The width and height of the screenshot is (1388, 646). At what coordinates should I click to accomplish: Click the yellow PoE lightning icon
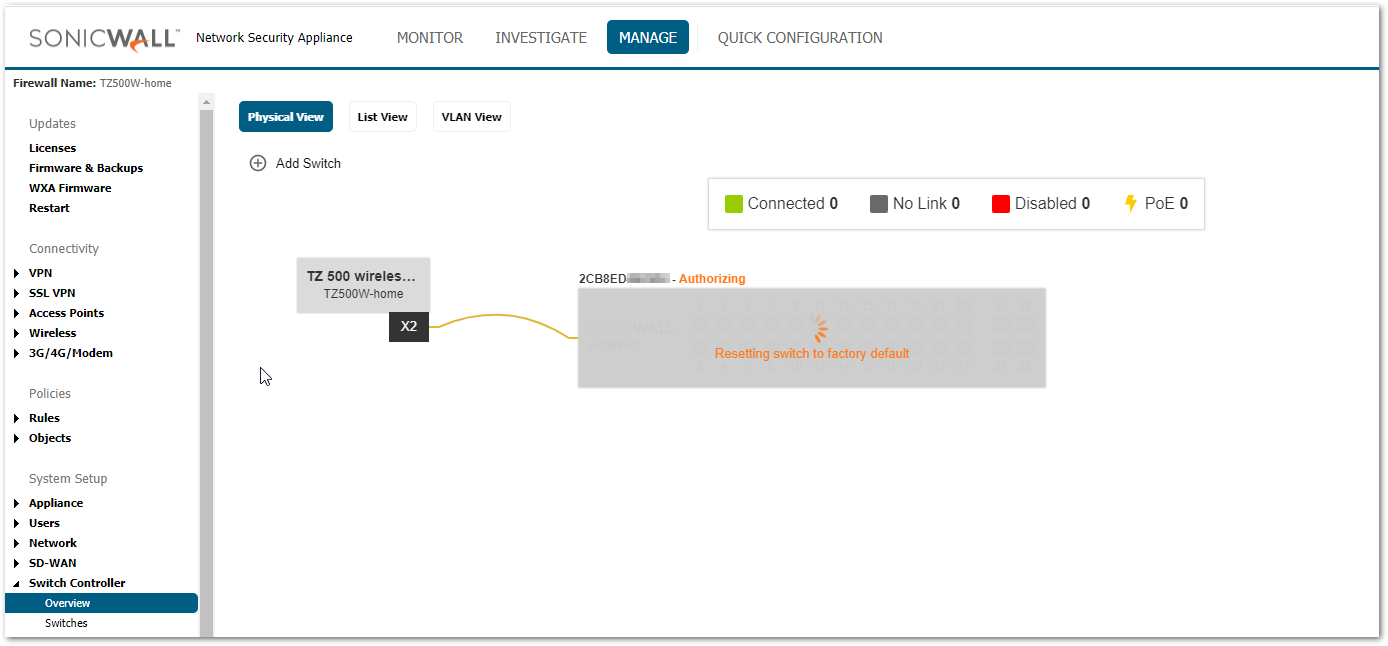[x=1131, y=204]
